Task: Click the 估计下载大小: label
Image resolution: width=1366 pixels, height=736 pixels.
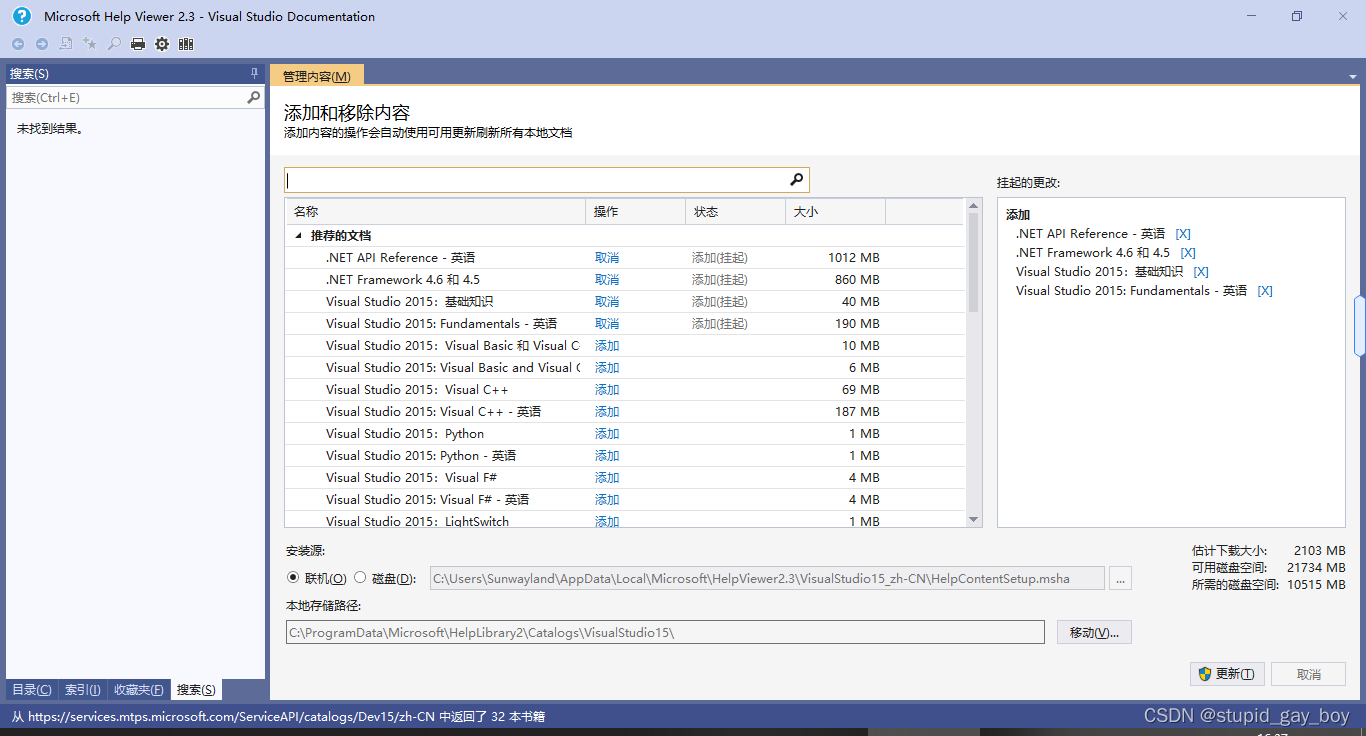Action: (1229, 551)
